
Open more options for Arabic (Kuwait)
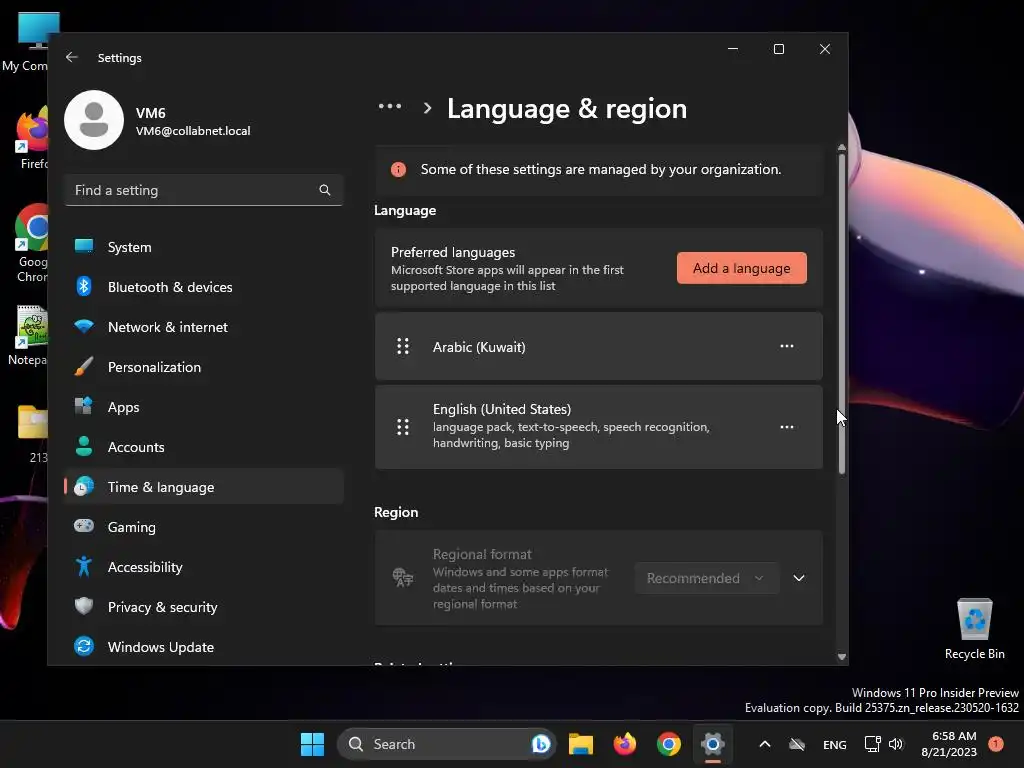786,347
